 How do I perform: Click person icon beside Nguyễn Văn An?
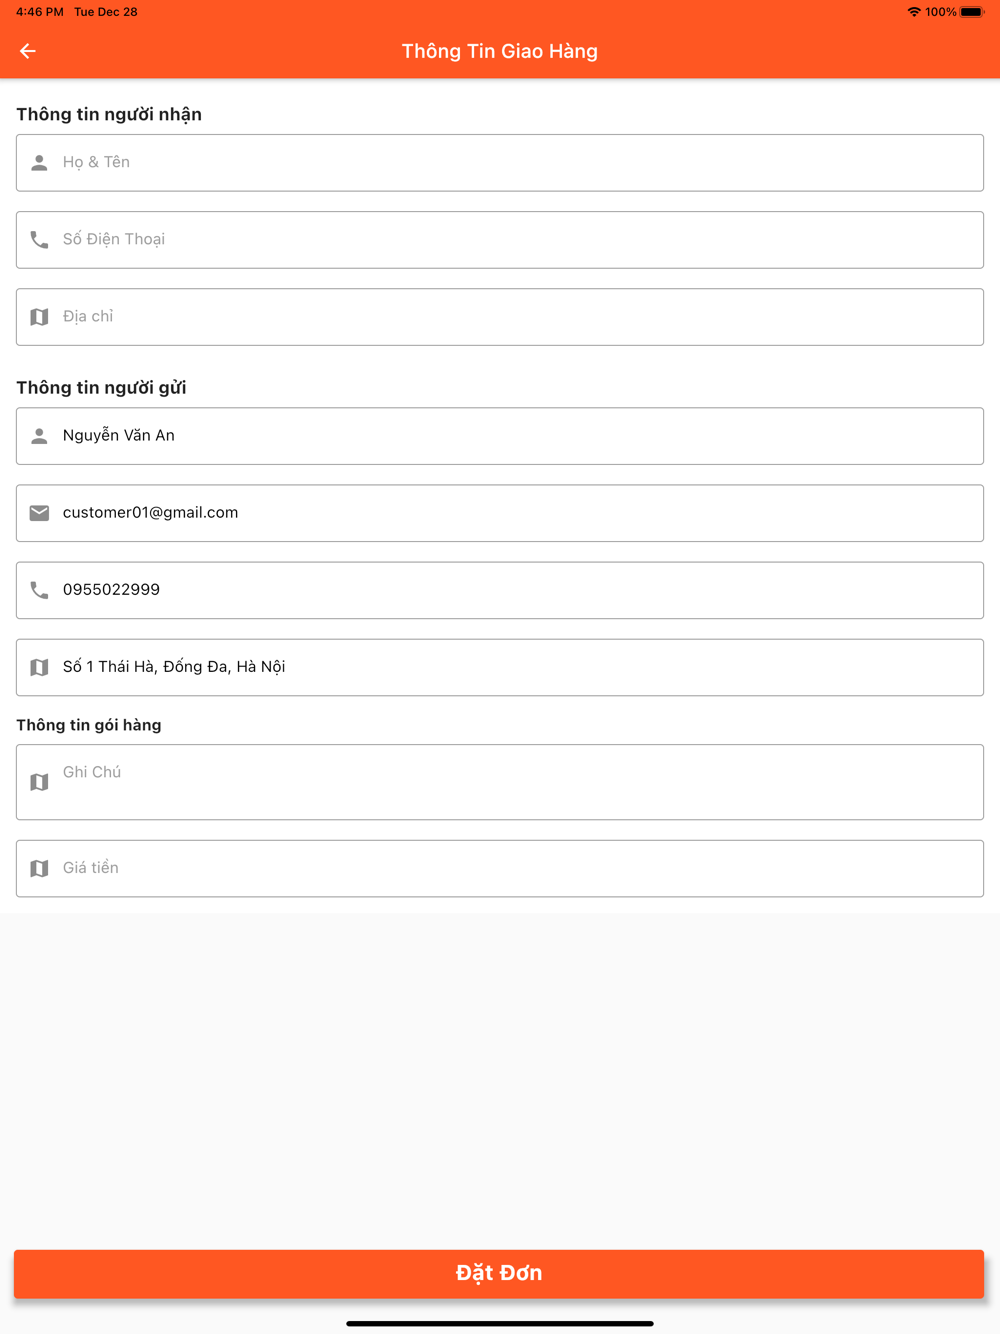[39, 436]
